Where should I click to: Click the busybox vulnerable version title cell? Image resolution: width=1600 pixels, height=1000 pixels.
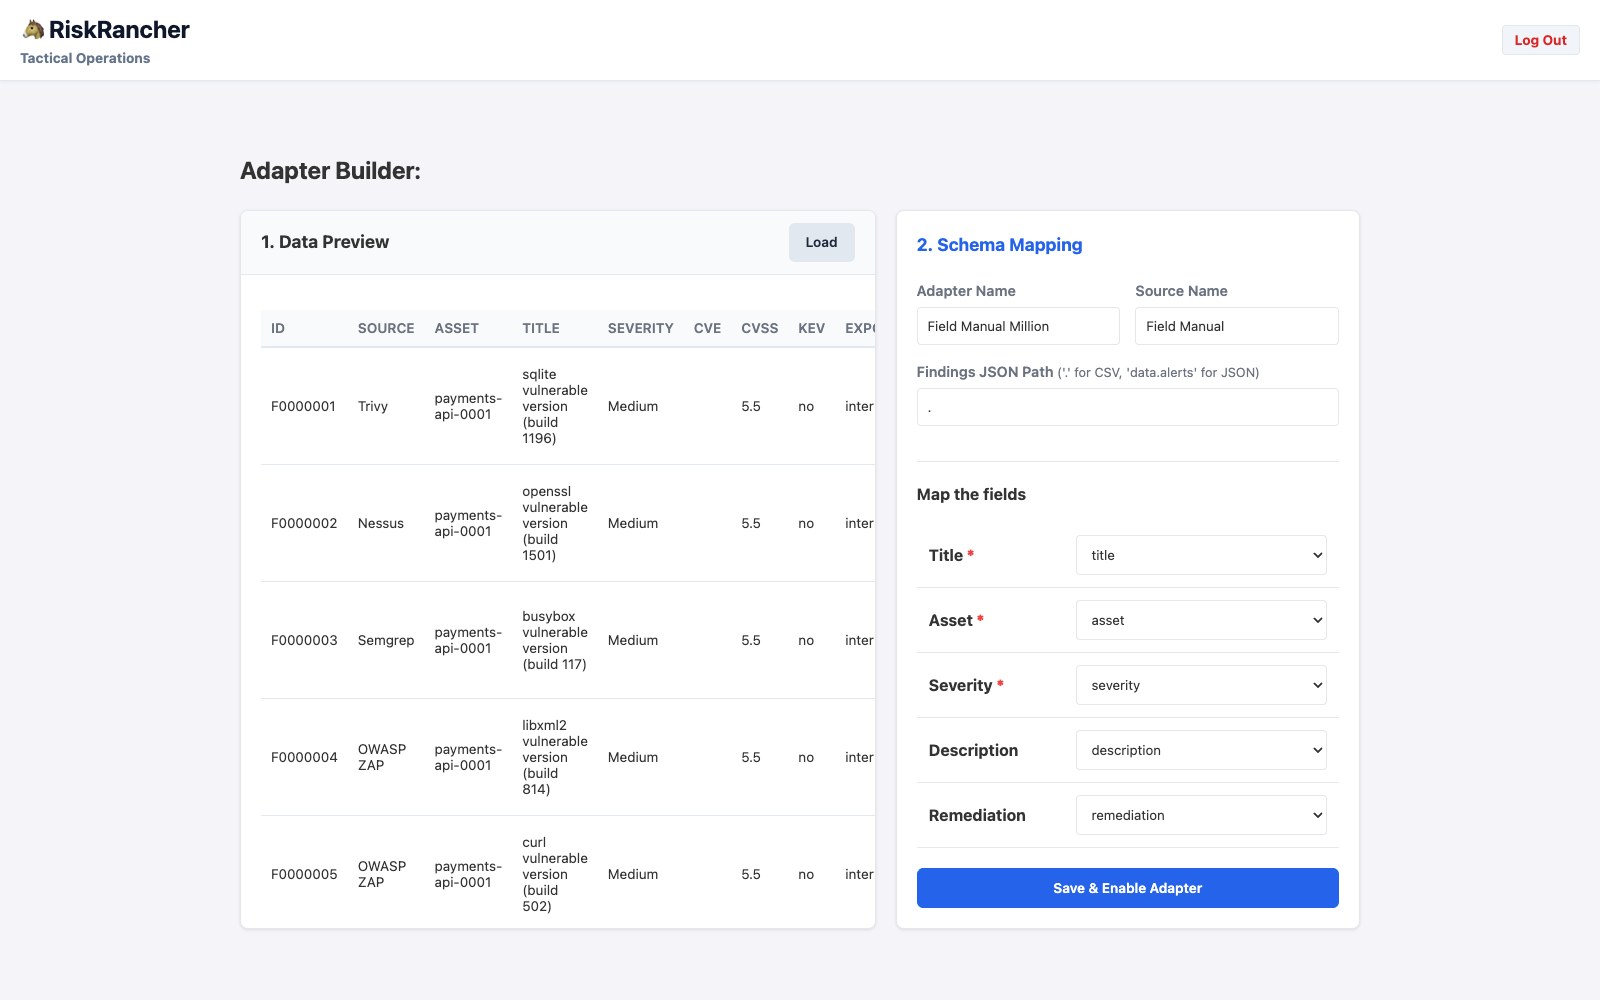coord(555,640)
